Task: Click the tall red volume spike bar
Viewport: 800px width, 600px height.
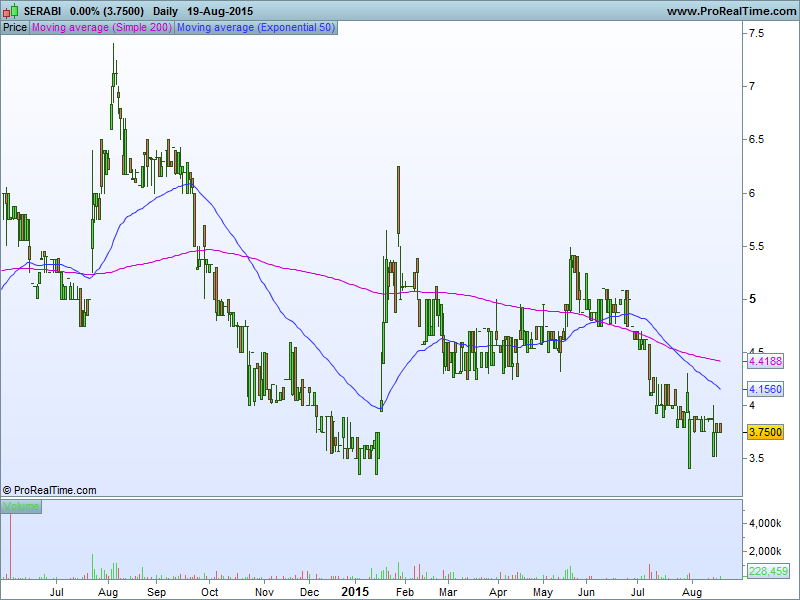Action: coord(10,546)
